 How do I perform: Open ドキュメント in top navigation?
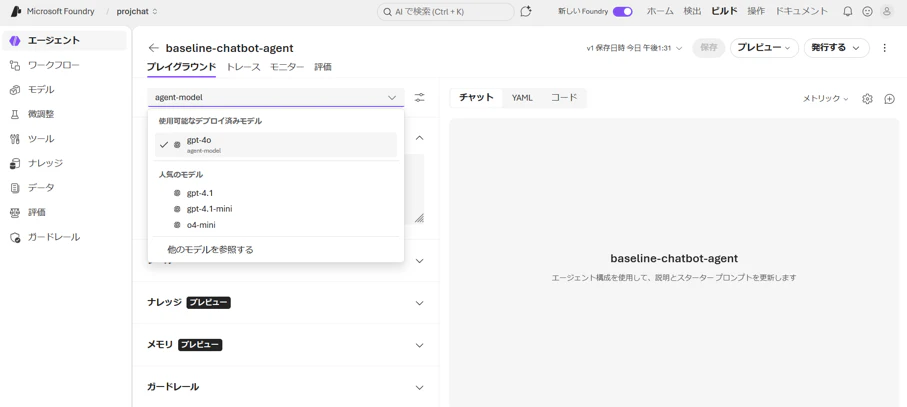click(x=802, y=12)
